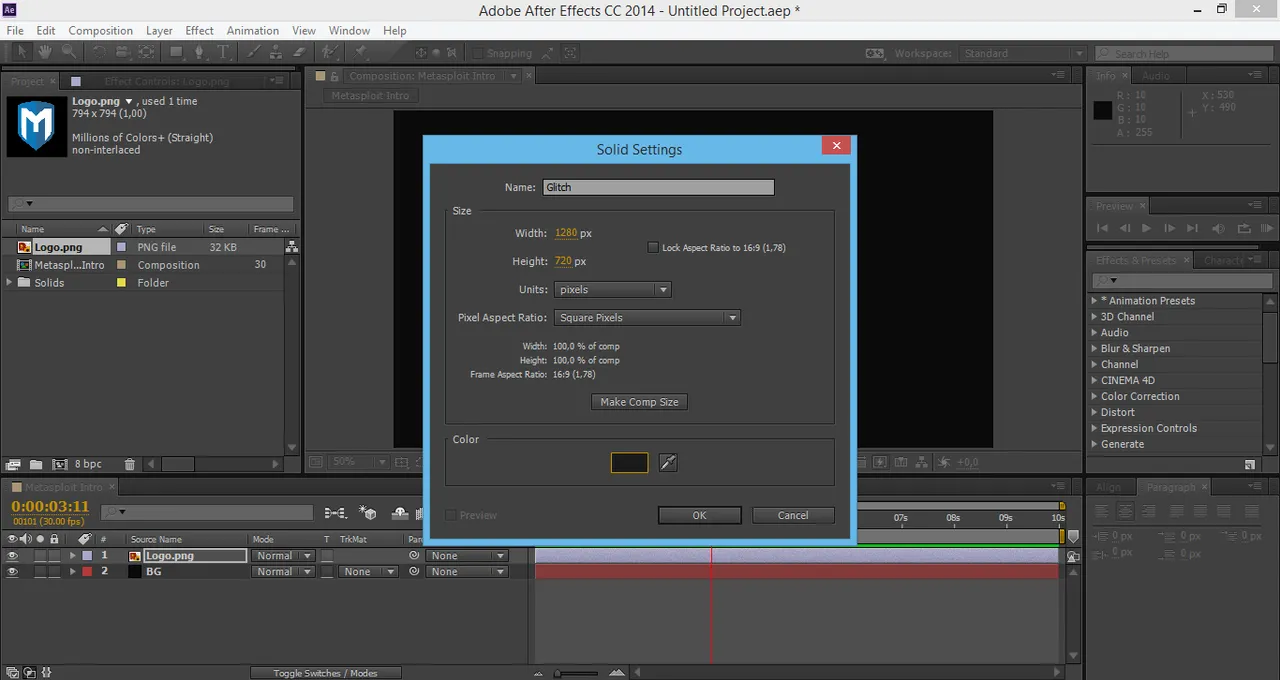Viewport: 1280px width, 680px height.
Task: Toggle the composition viewer lock icon
Action: click(x=336, y=75)
